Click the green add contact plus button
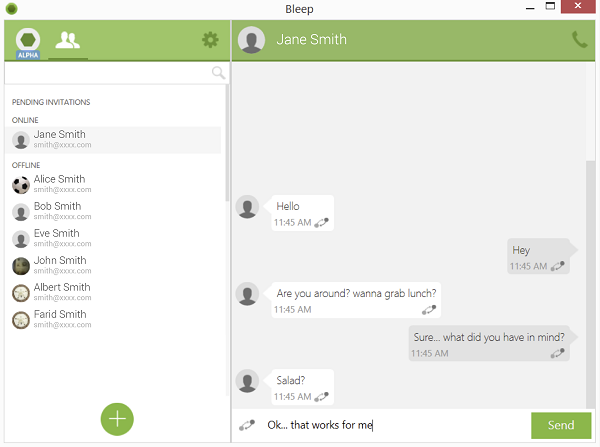The image size is (600, 447). (117, 418)
